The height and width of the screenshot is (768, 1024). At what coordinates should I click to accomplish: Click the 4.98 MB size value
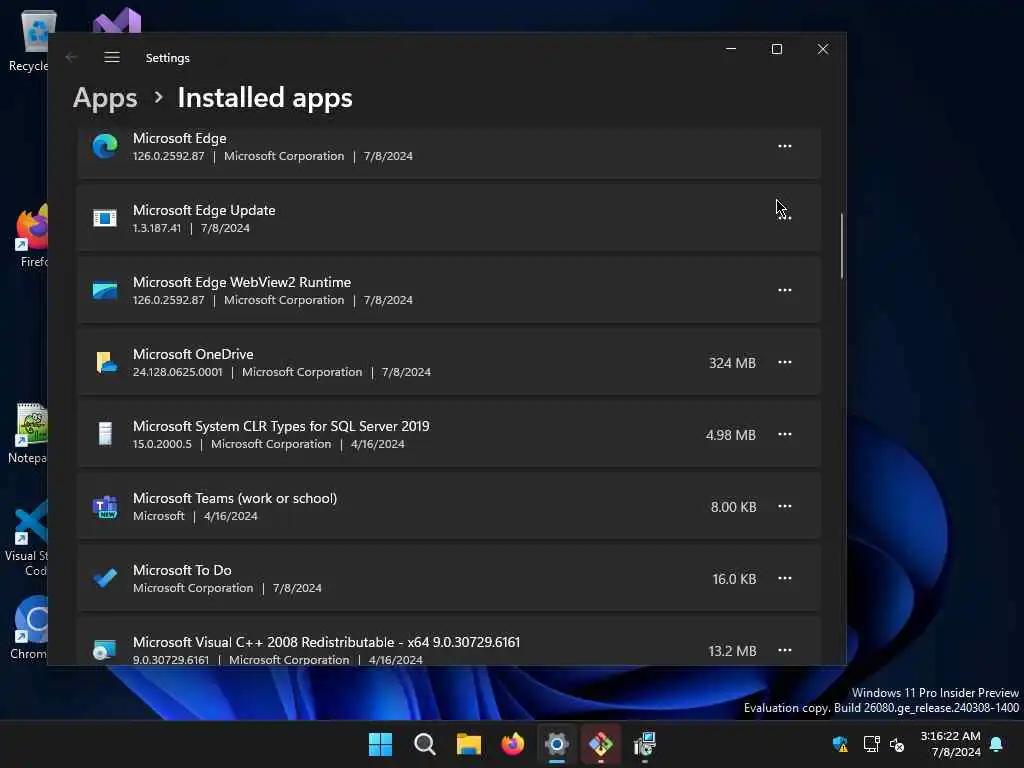tap(730, 435)
